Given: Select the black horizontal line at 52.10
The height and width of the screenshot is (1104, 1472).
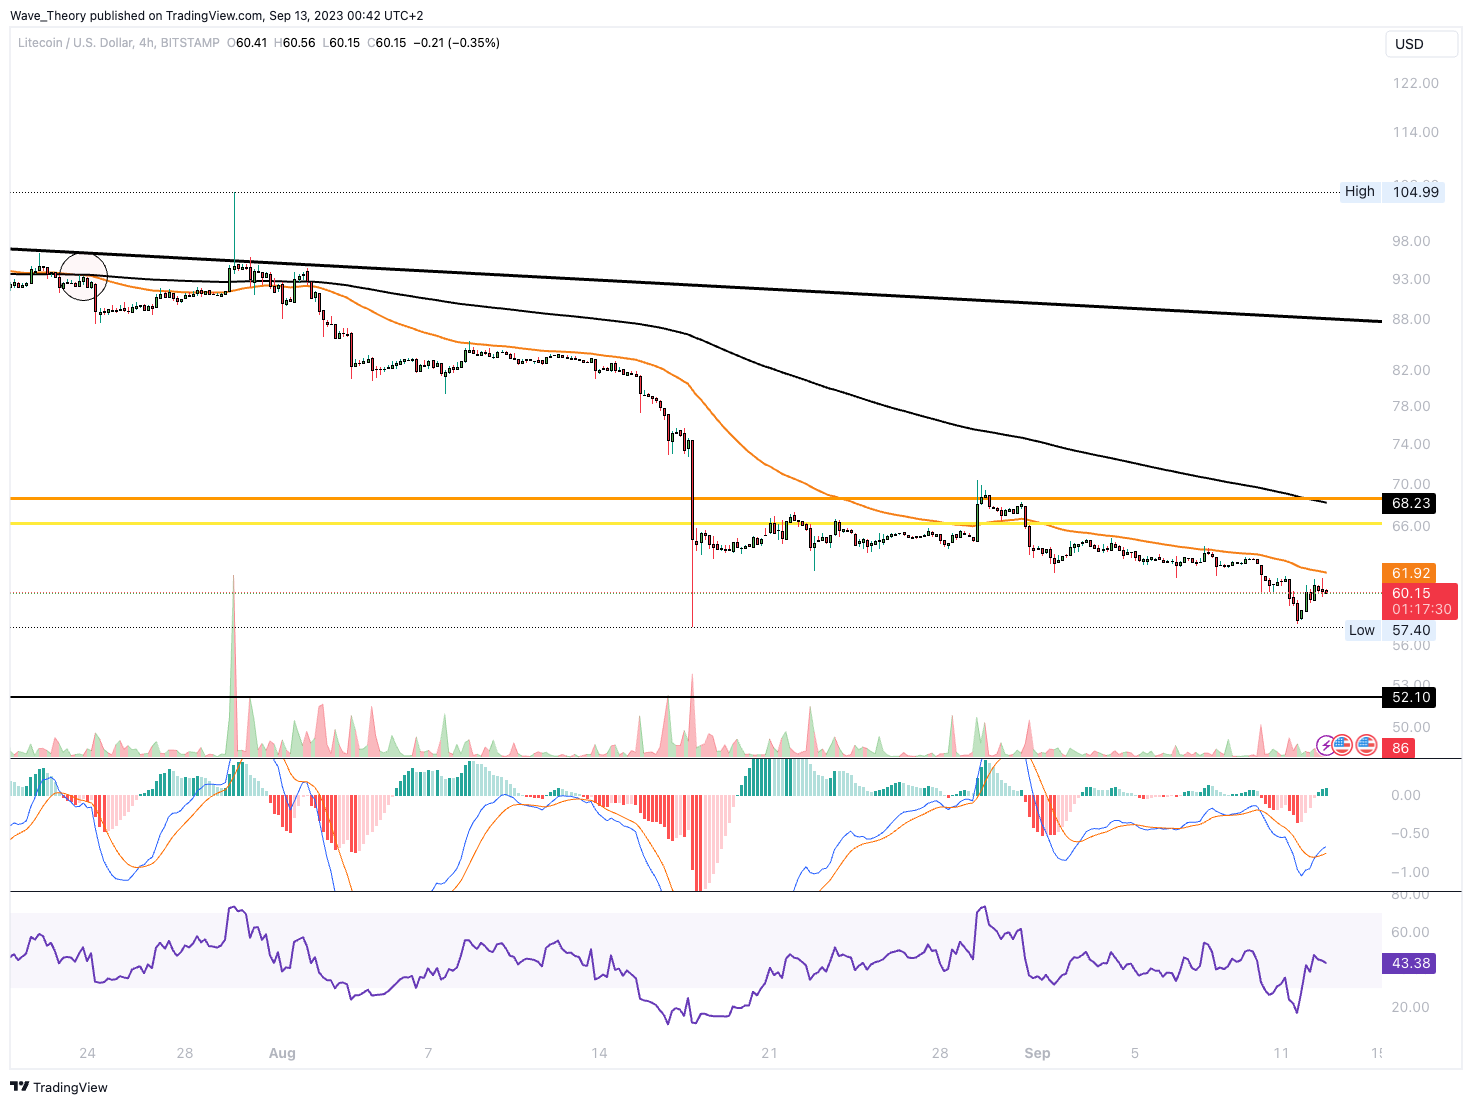Looking at the screenshot, I should pos(695,697).
